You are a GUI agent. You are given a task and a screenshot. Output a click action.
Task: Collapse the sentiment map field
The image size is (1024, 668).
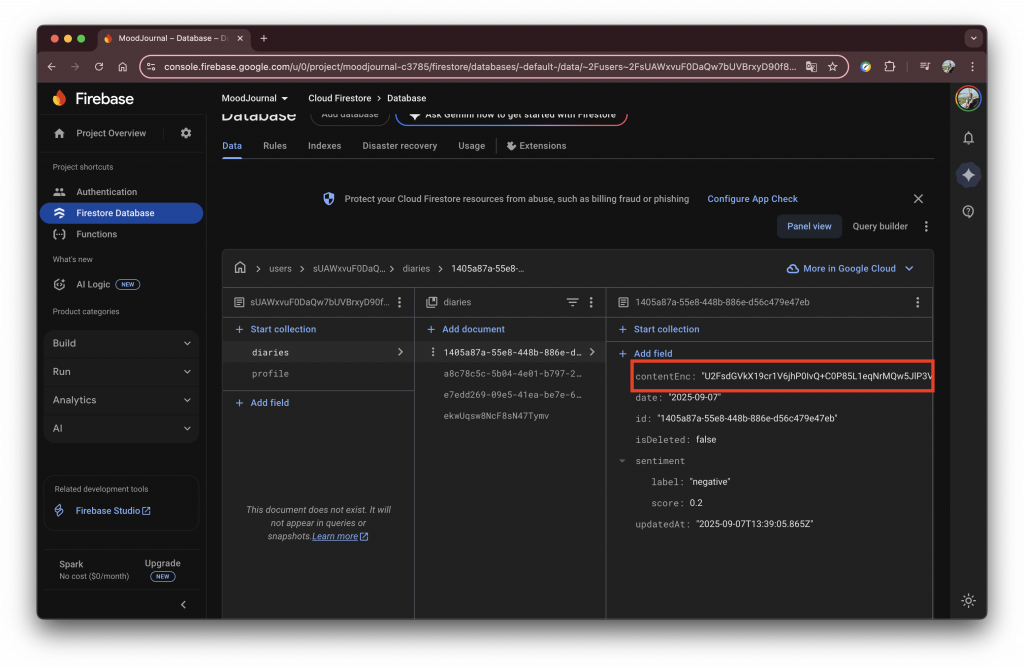(622, 461)
